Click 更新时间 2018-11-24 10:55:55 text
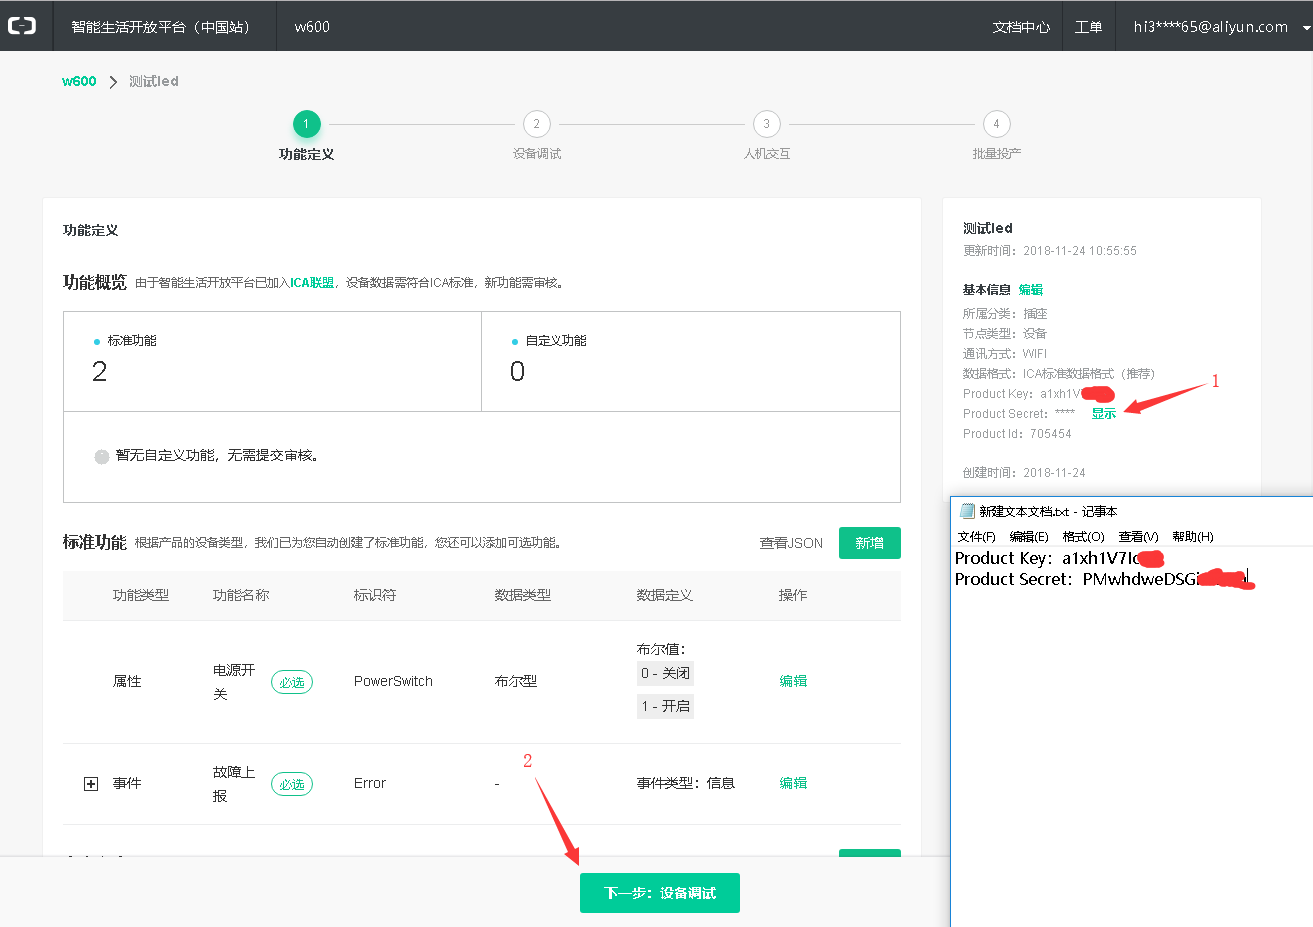The width and height of the screenshot is (1313, 927). pyautogui.click(x=1050, y=251)
